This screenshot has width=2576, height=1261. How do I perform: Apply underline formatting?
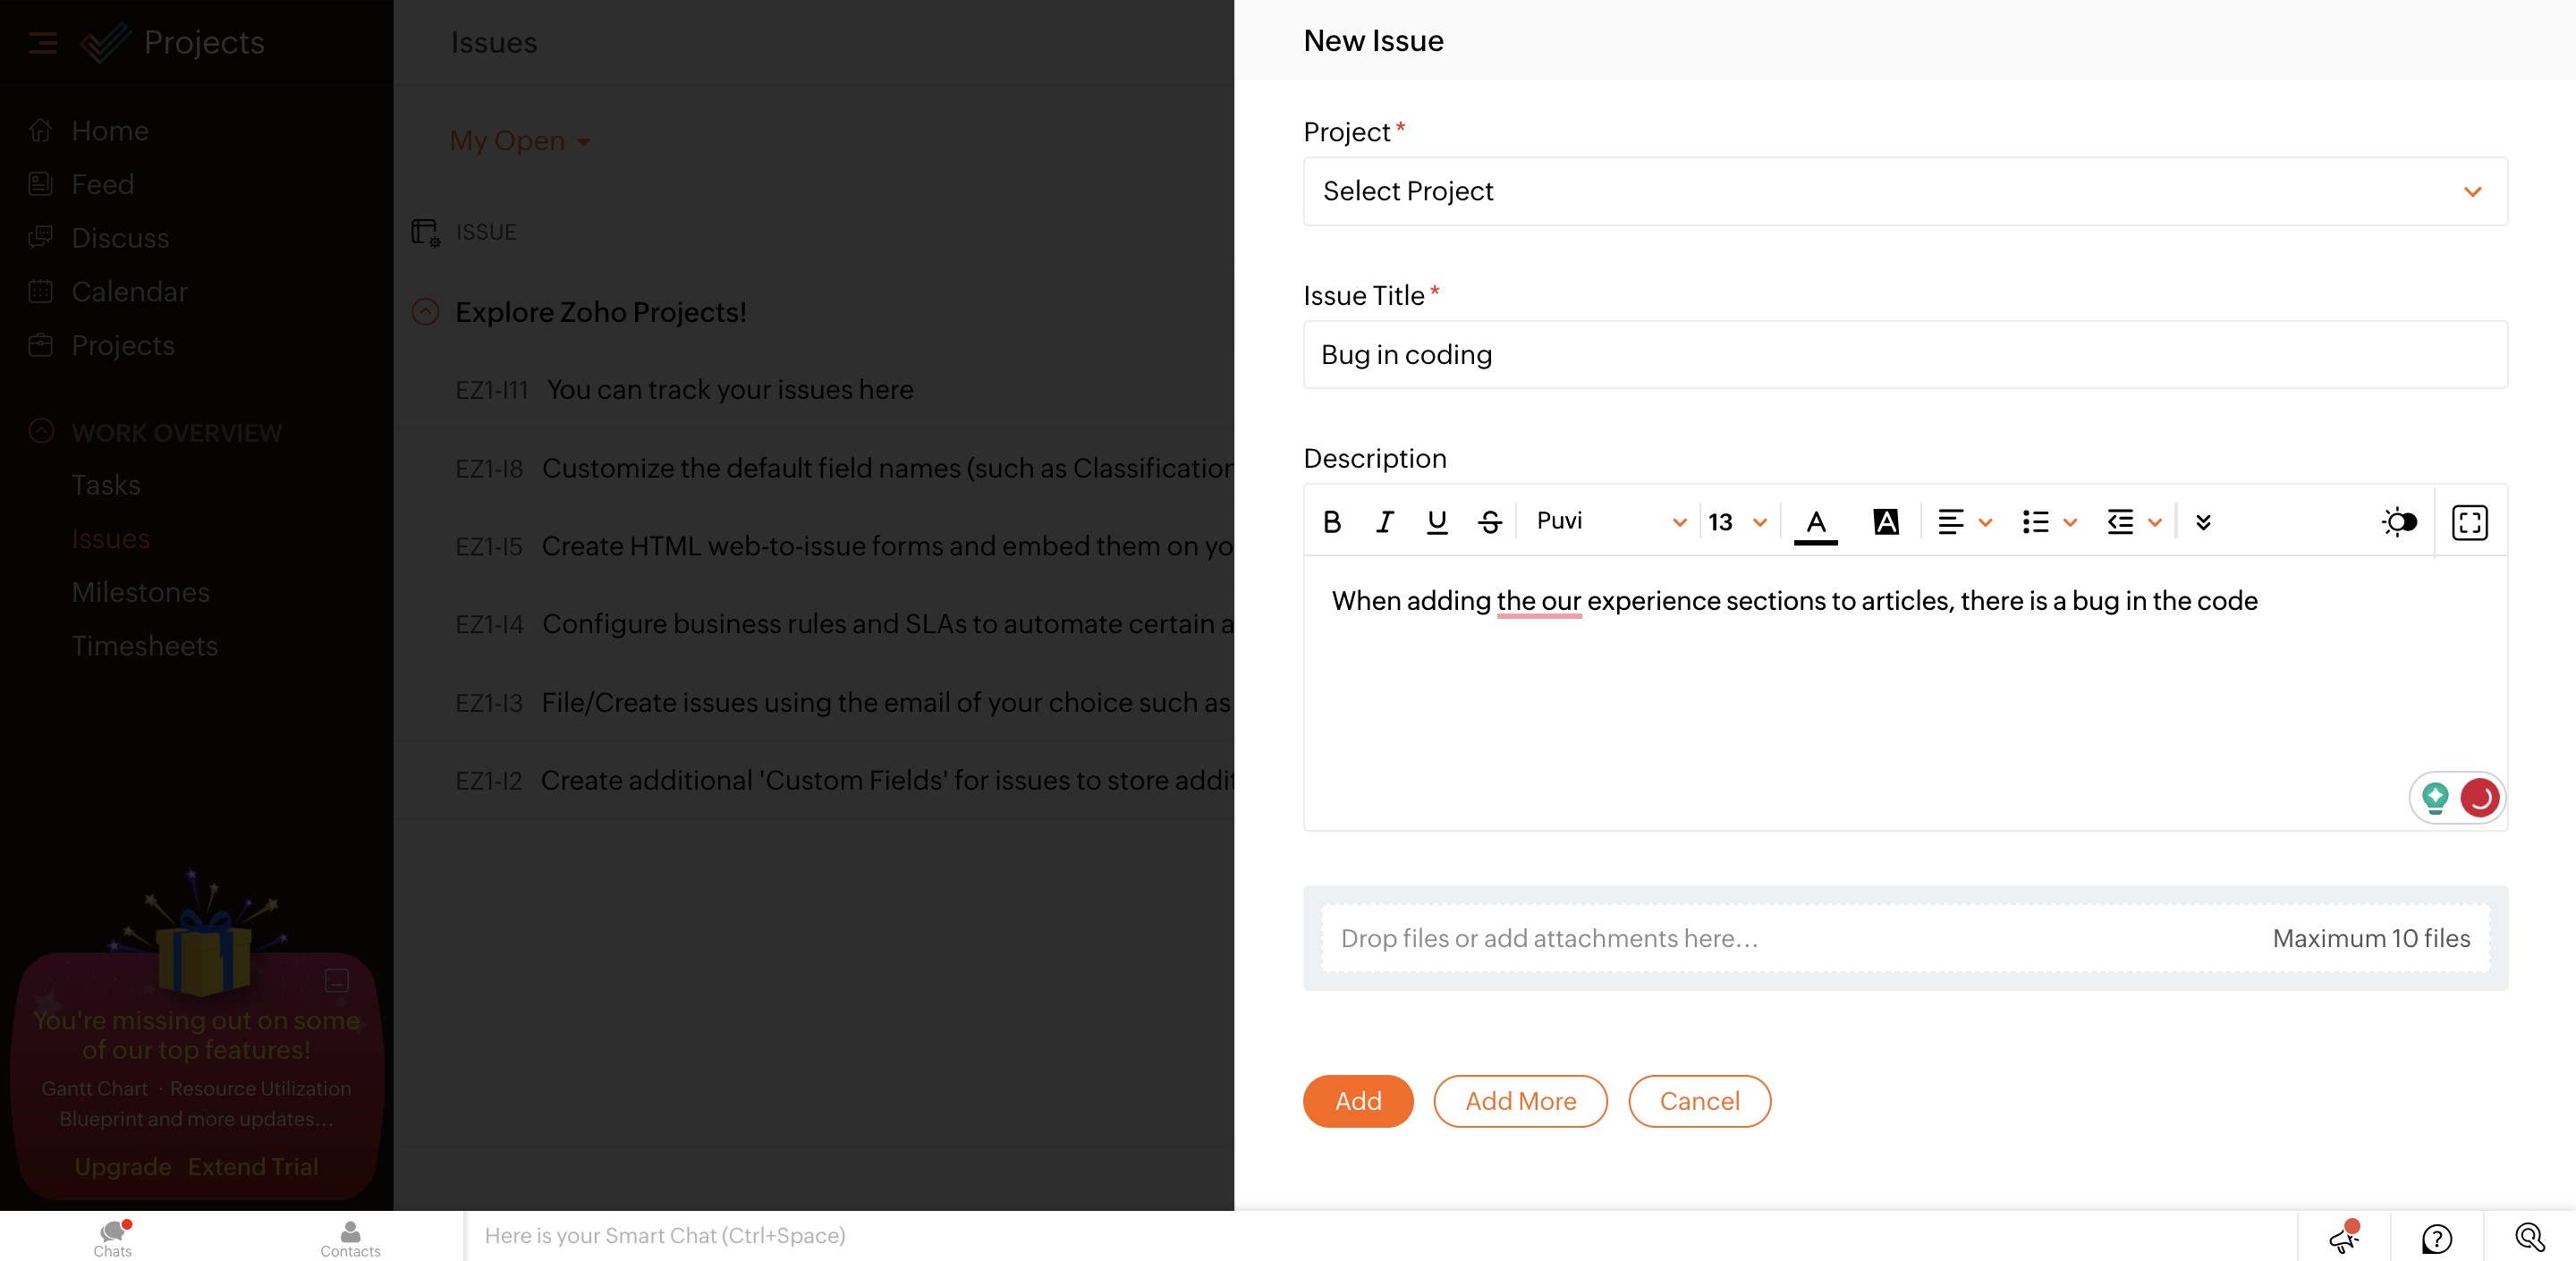[x=1436, y=522]
